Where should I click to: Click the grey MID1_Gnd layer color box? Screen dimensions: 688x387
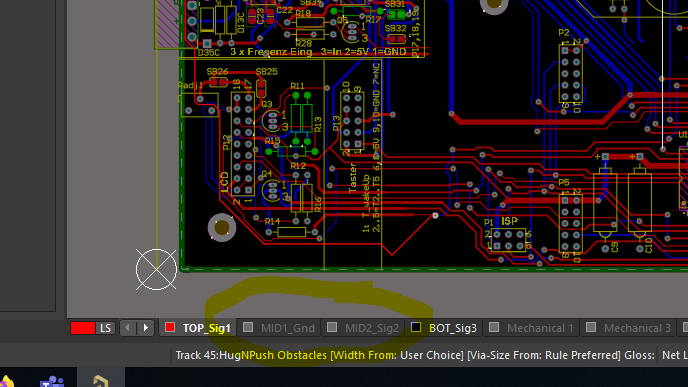coord(248,327)
